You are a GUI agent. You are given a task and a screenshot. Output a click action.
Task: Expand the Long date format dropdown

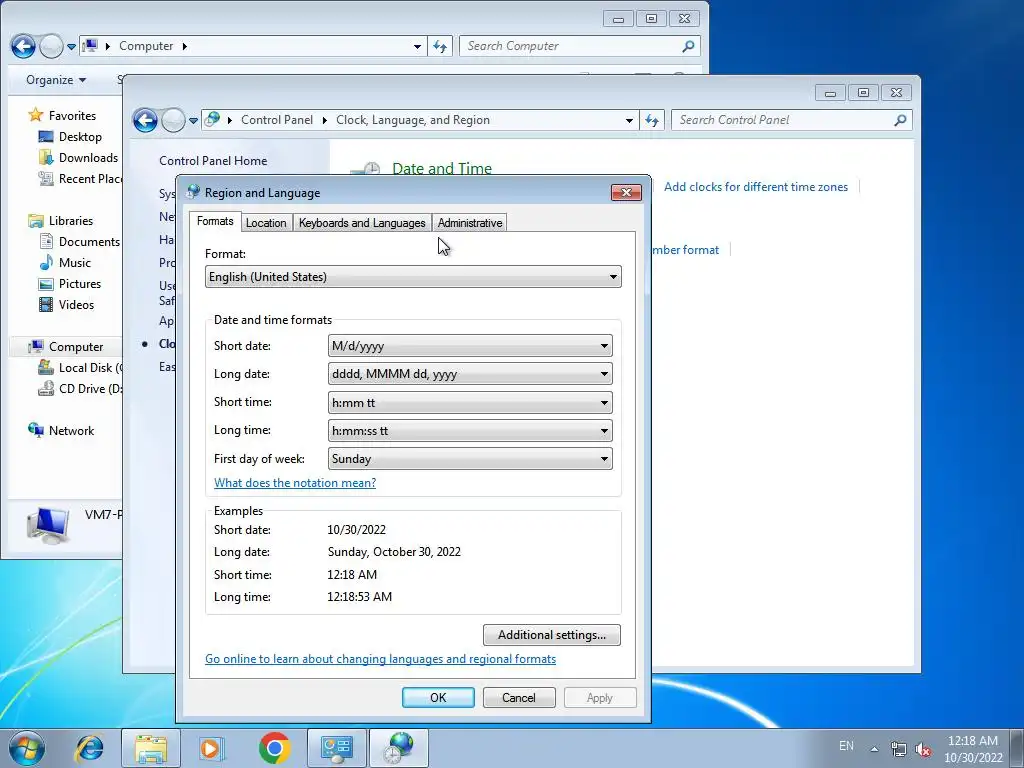click(x=470, y=374)
